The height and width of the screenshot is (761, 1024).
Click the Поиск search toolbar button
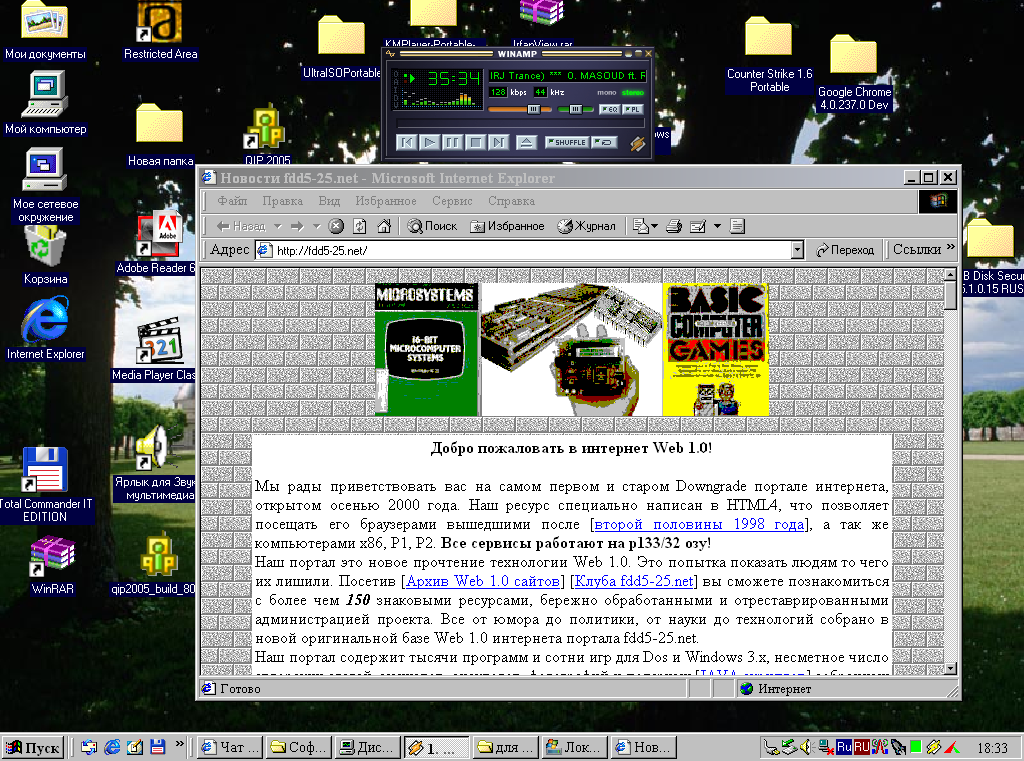pyautogui.click(x=432, y=226)
